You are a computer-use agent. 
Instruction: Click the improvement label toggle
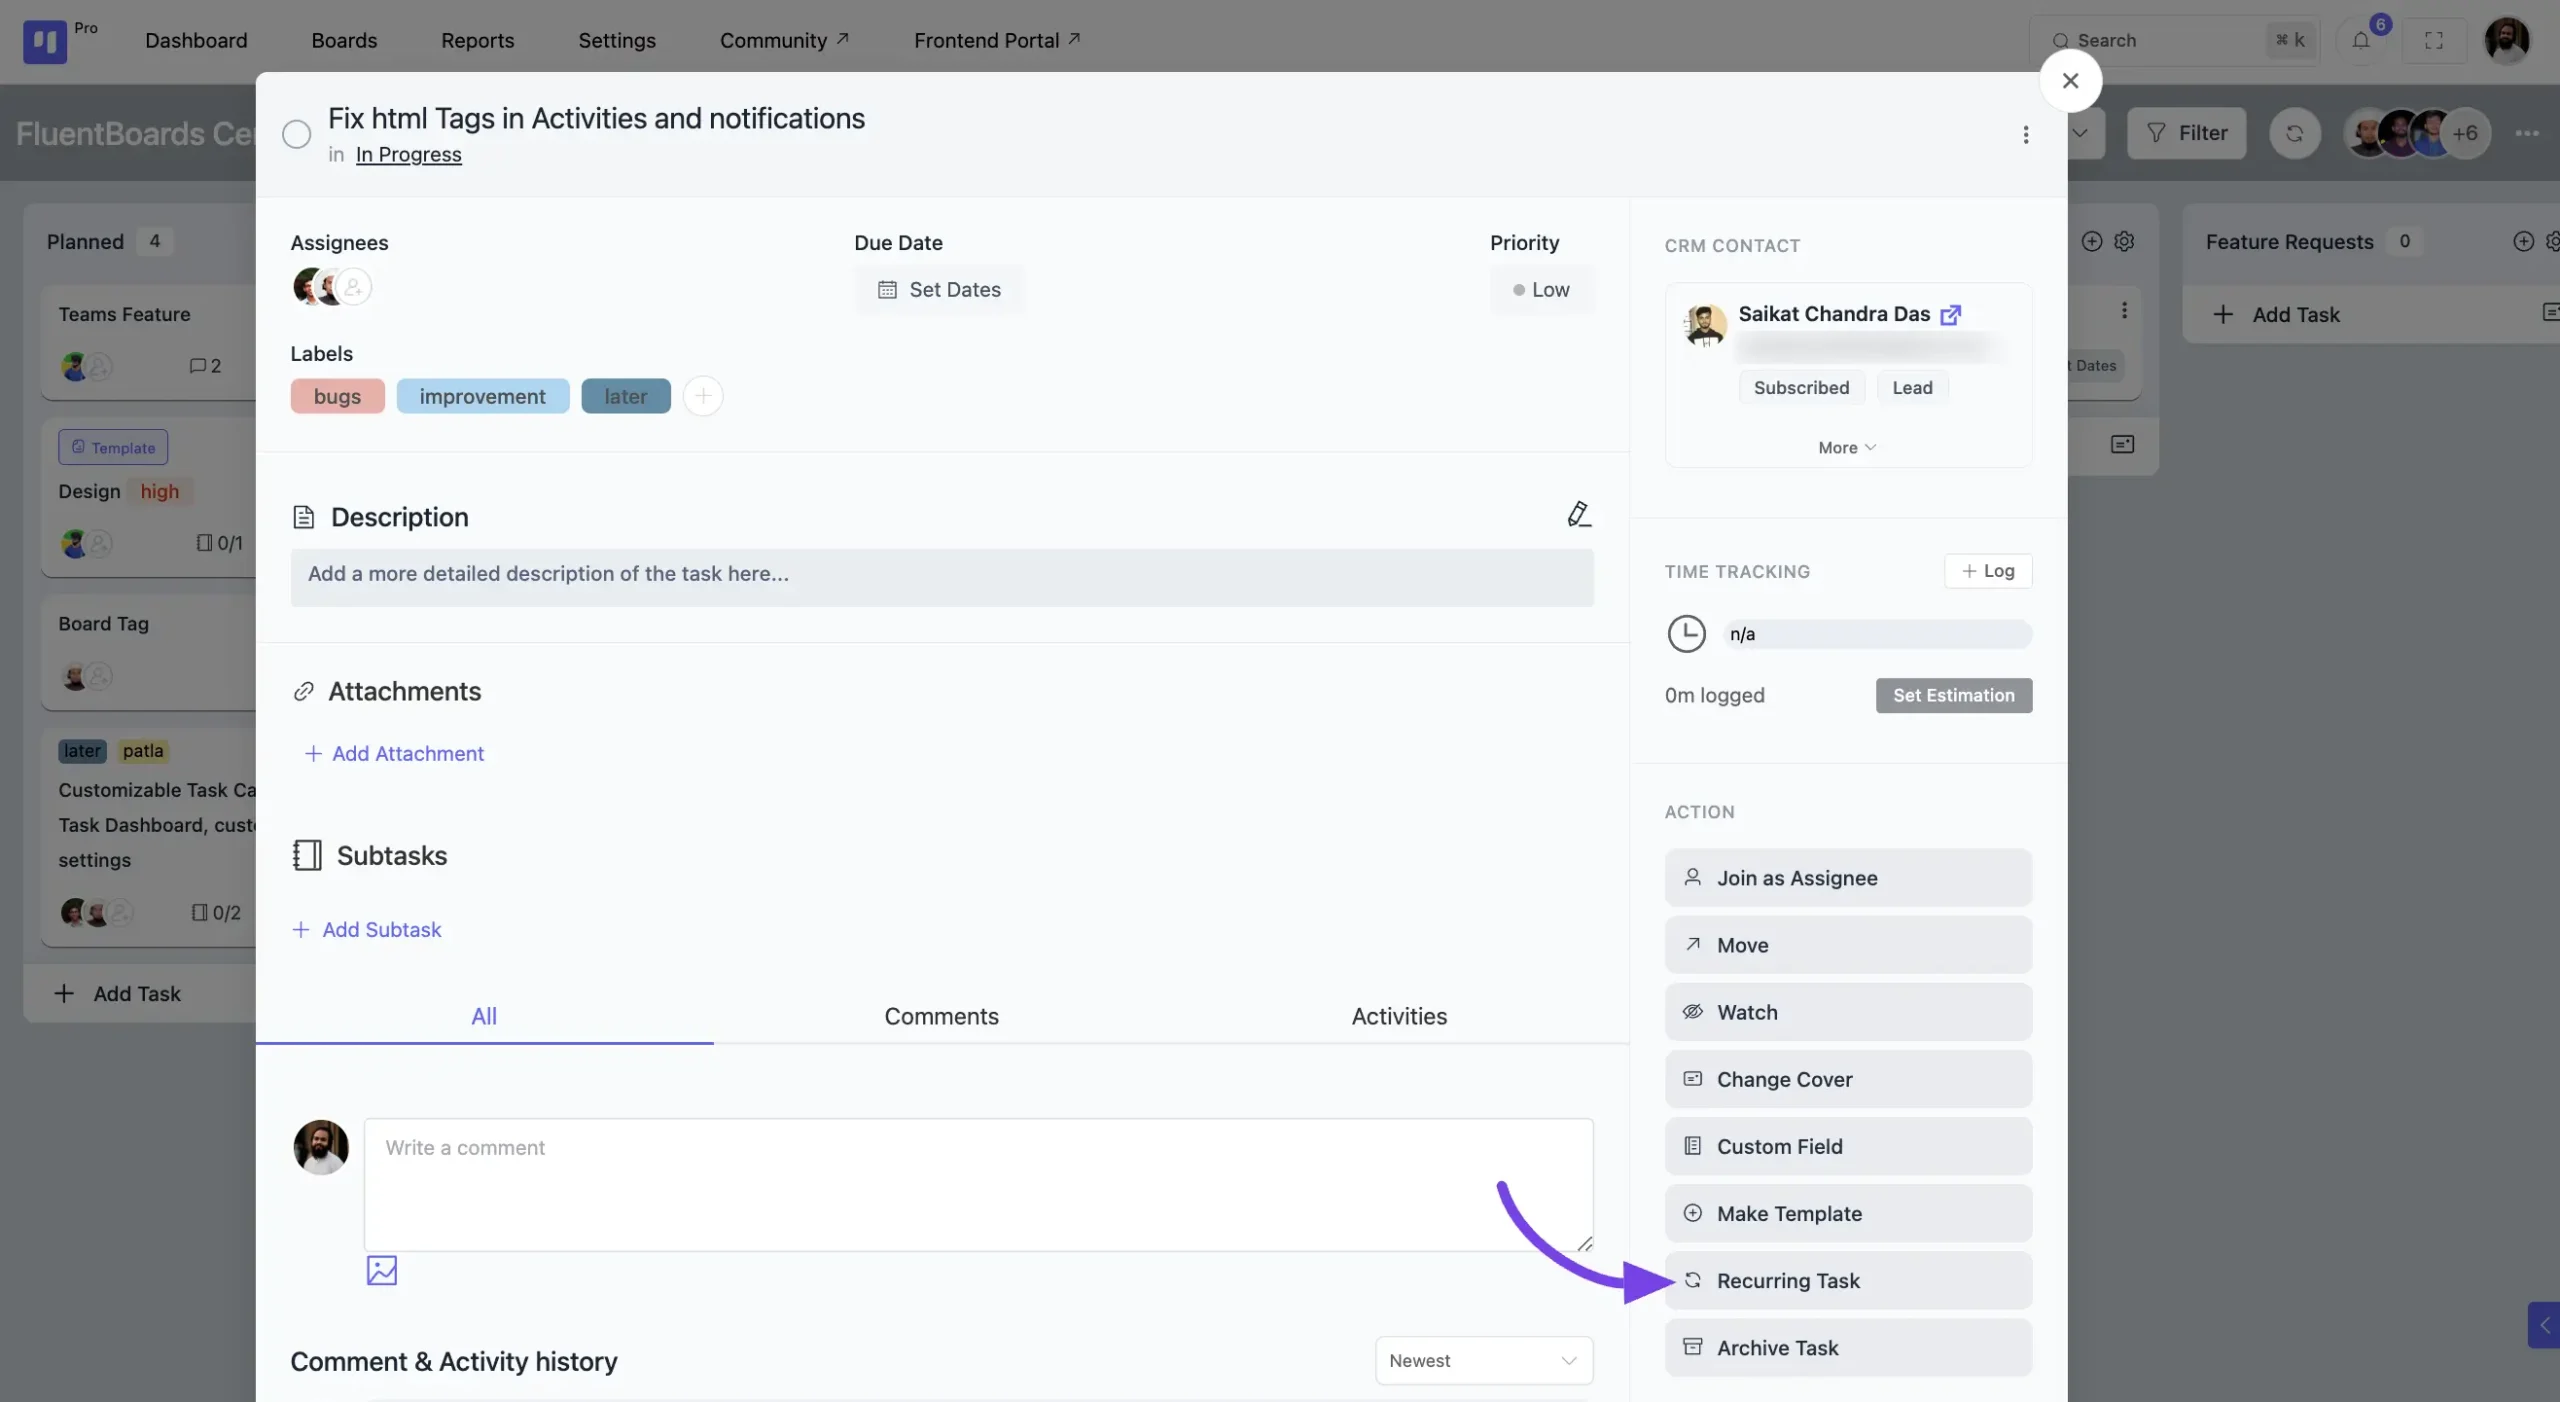click(483, 395)
